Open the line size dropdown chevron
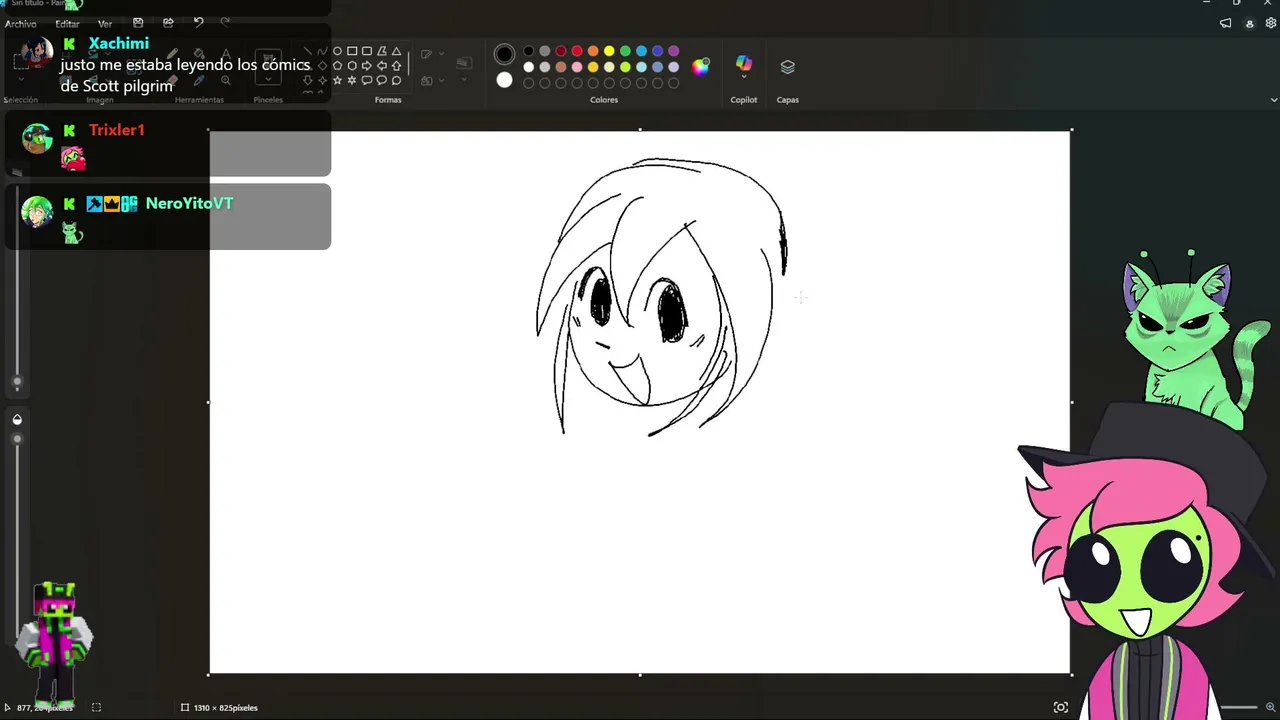 (464, 79)
